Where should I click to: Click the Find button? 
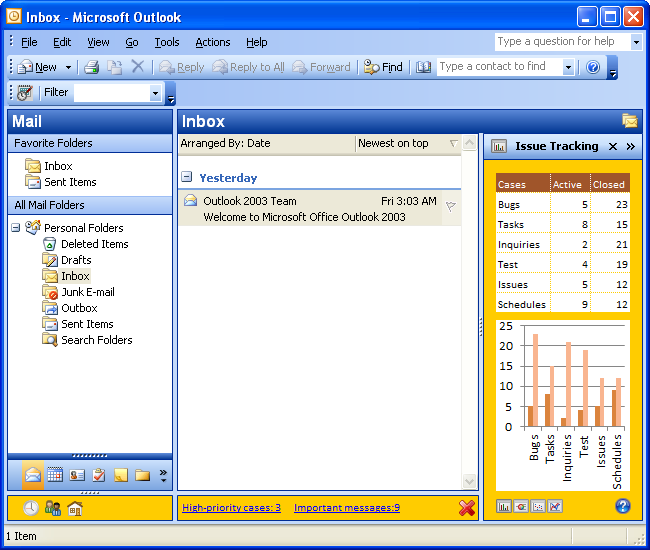pyautogui.click(x=383, y=67)
